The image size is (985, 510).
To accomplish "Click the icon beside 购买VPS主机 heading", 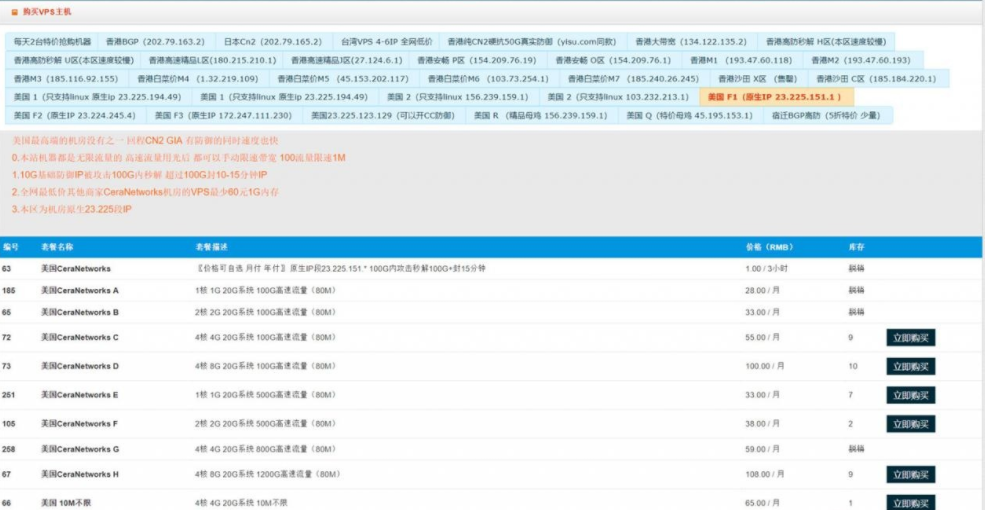I will (x=14, y=11).
